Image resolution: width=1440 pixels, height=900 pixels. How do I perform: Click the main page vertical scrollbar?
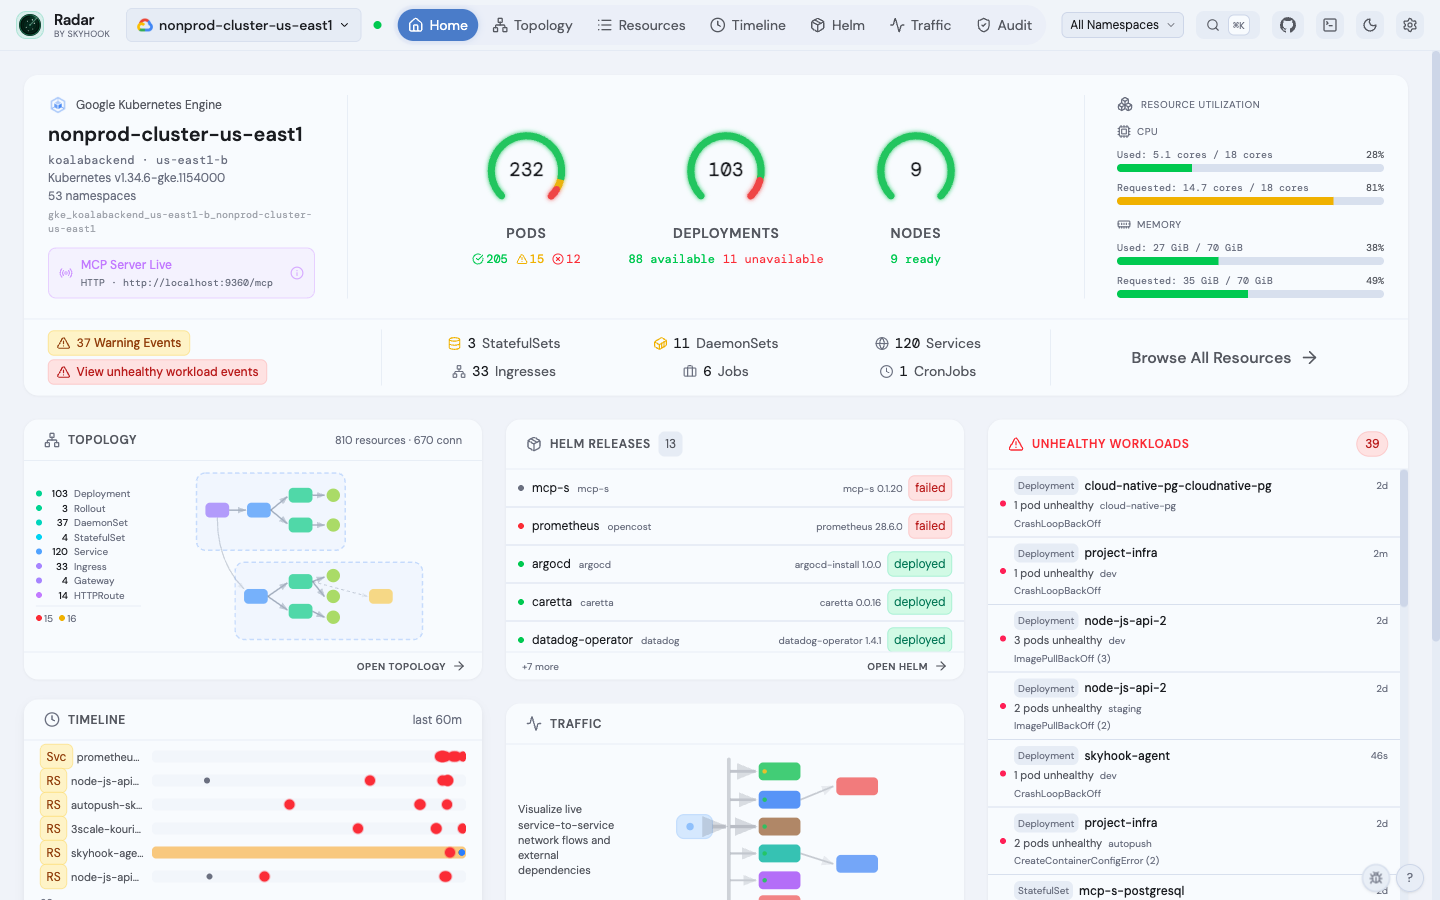[x=1436, y=345]
